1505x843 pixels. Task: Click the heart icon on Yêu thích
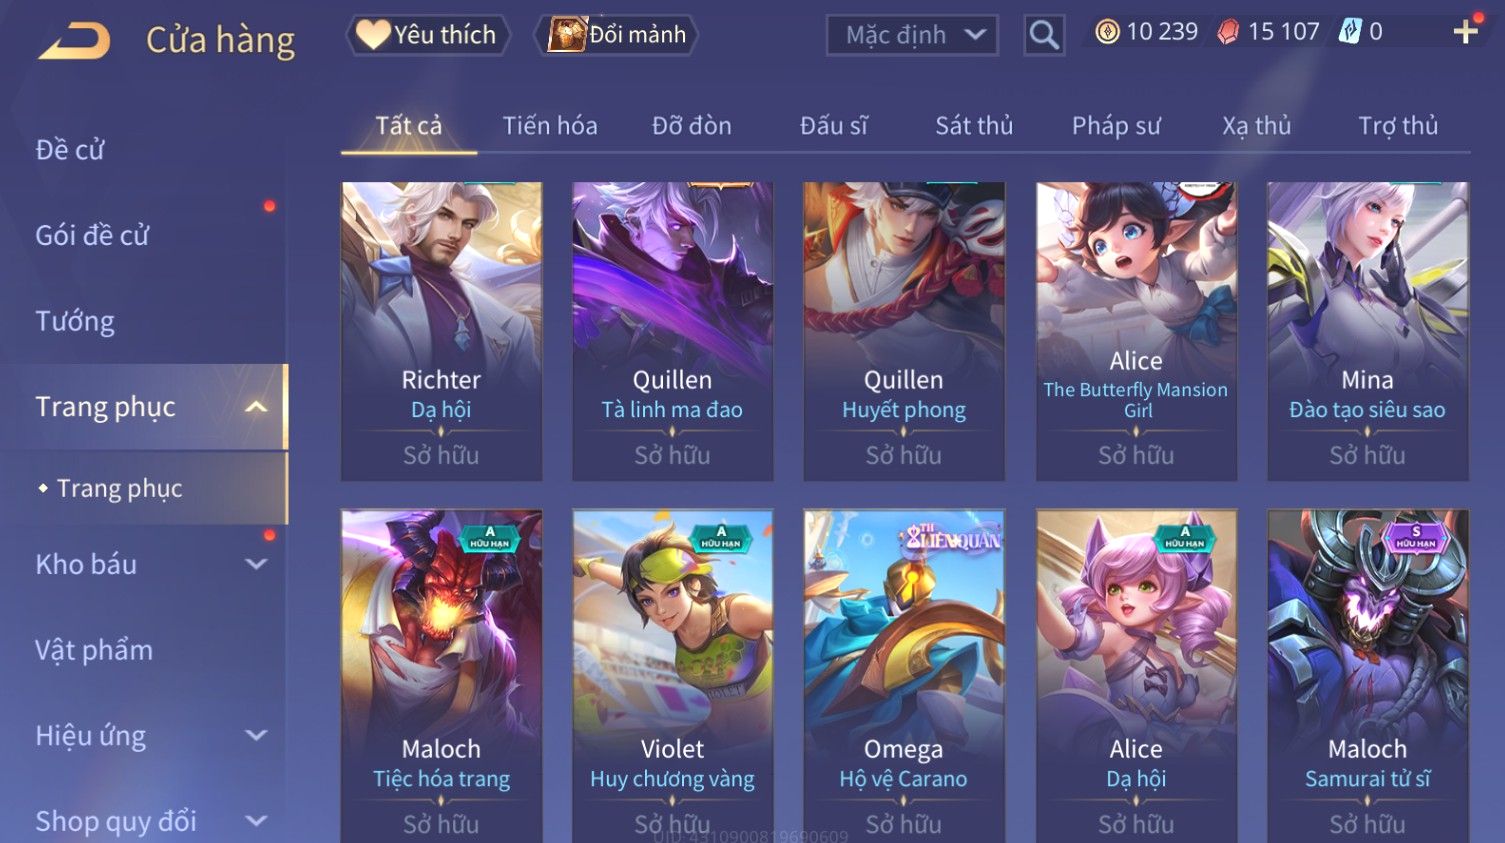click(x=373, y=34)
